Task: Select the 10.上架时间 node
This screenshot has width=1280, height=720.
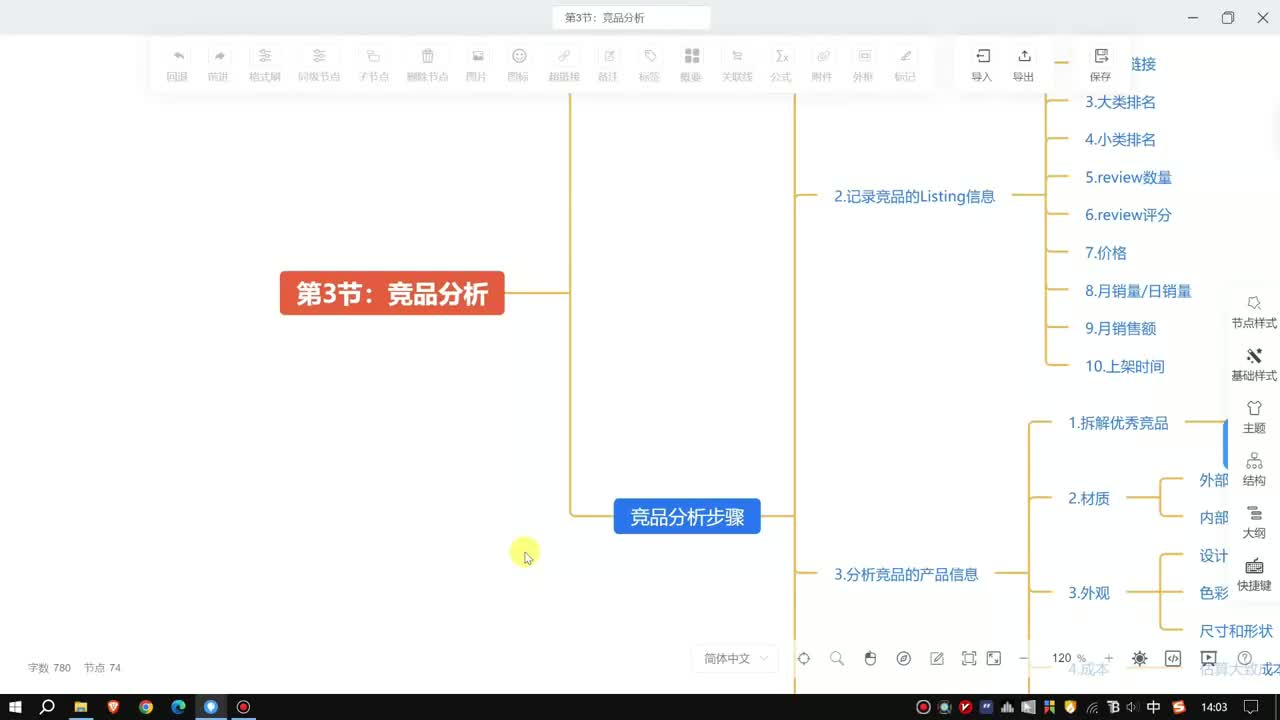Action: 1125,366
